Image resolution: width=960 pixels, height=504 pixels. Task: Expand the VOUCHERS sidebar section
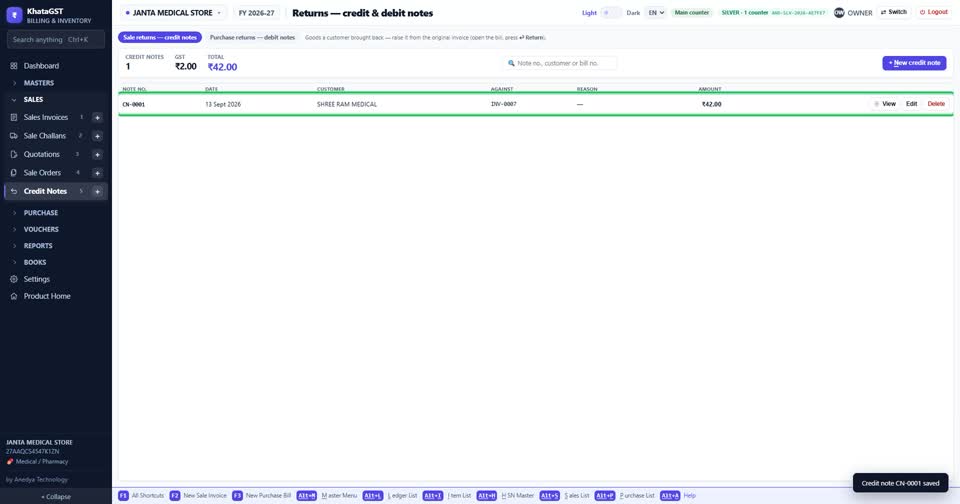click(41, 229)
